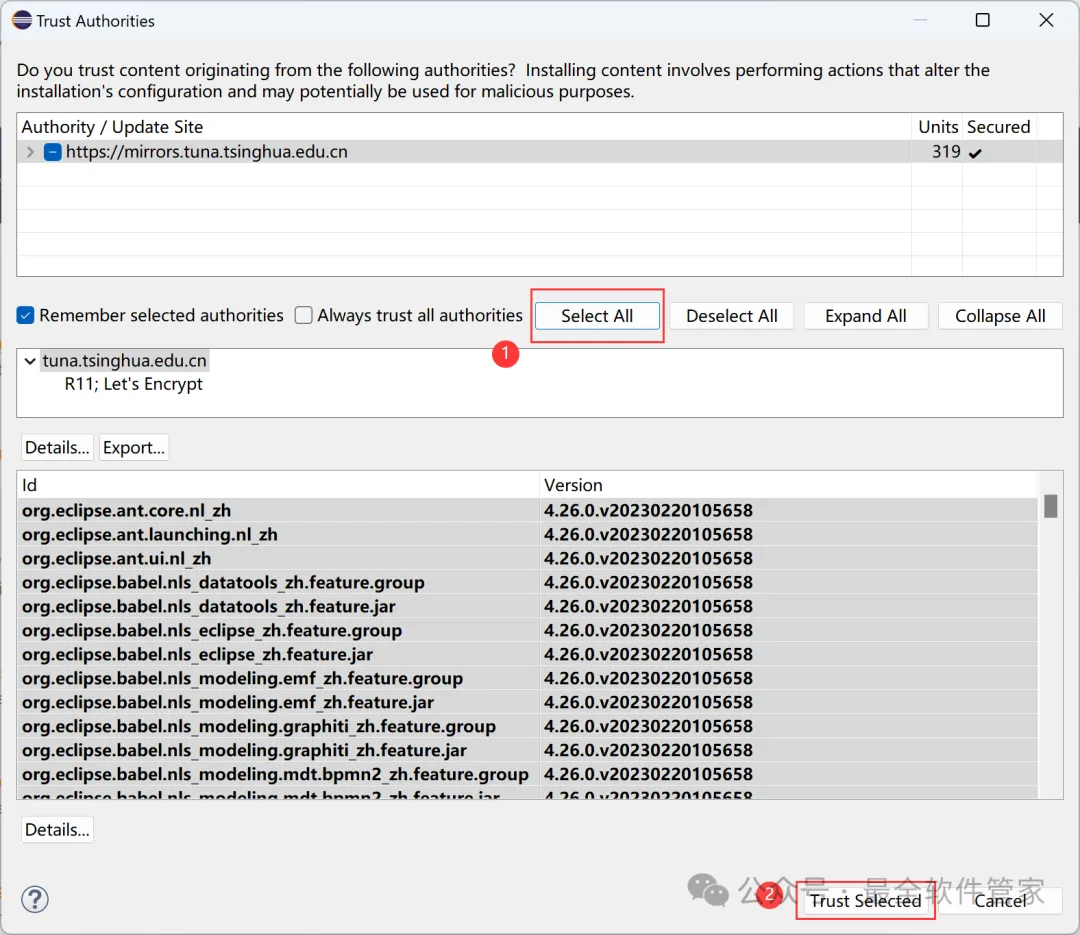The image size is (1080, 935).
Task: Click the help question mark icon
Action: coord(34,898)
